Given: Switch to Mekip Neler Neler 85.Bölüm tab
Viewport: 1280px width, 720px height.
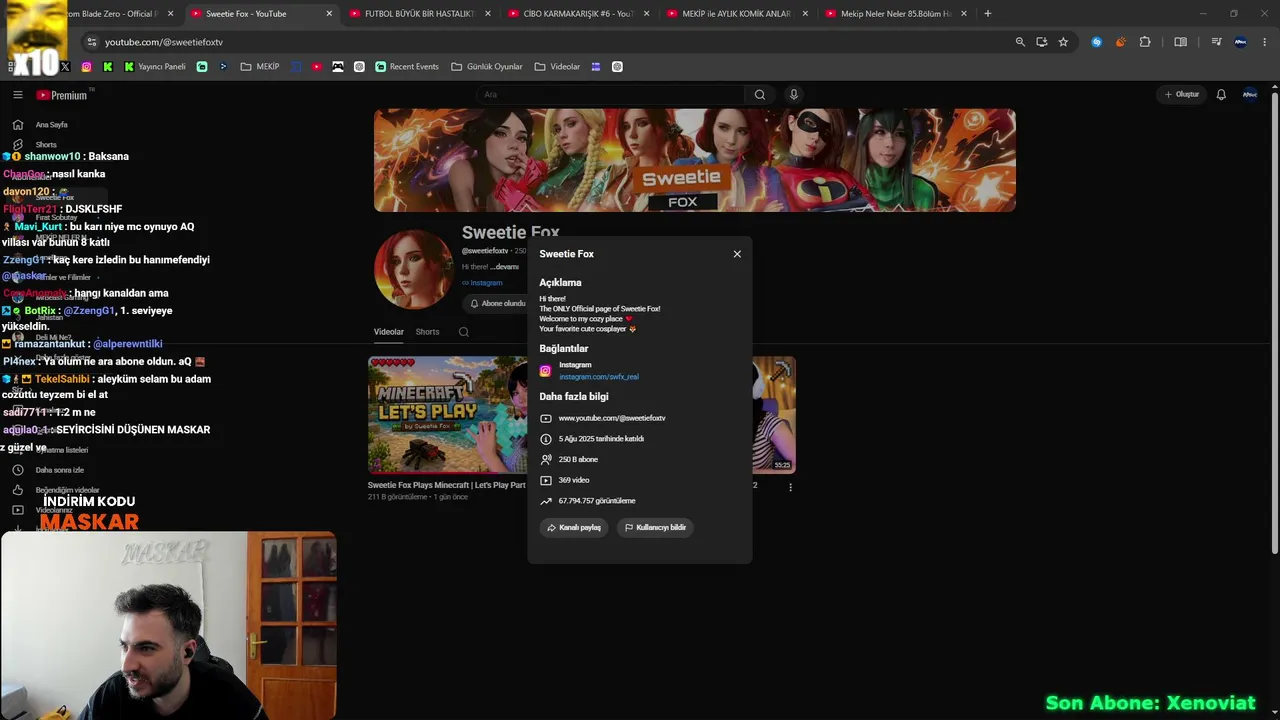Looking at the screenshot, I should [x=895, y=14].
